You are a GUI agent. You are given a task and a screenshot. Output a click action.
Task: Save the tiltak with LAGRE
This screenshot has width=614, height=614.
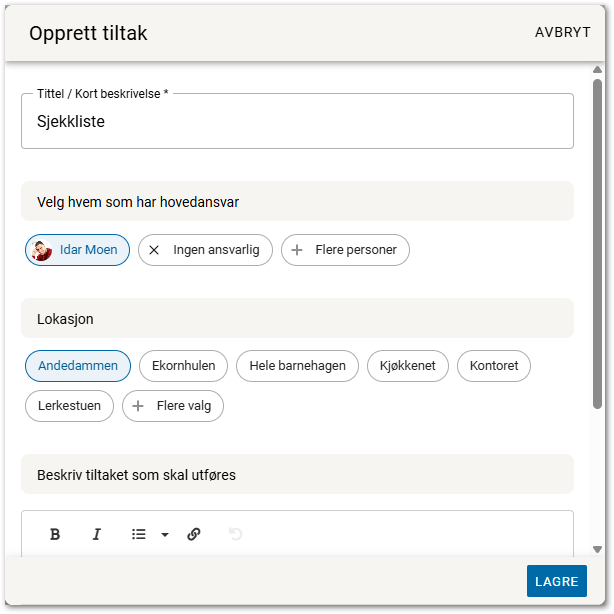[556, 581]
